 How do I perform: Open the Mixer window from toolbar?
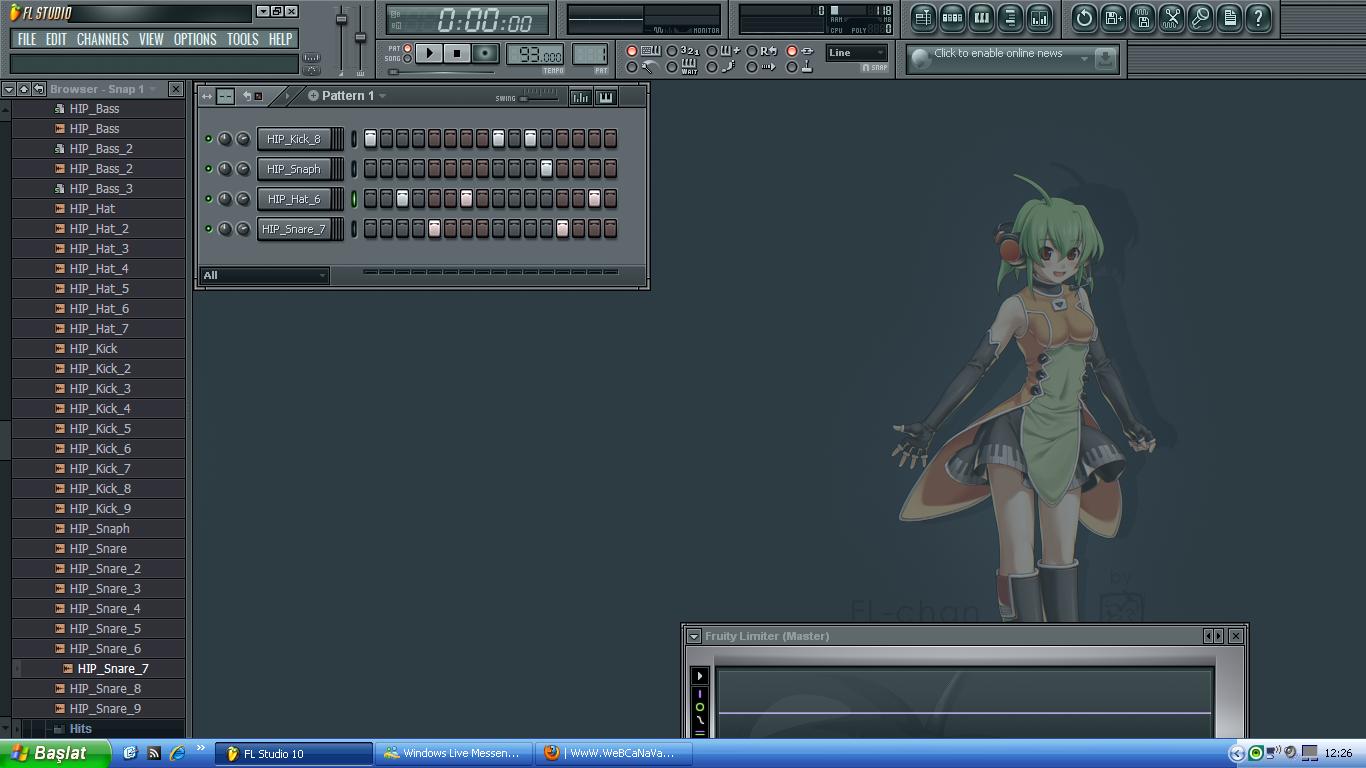(x=1040, y=18)
